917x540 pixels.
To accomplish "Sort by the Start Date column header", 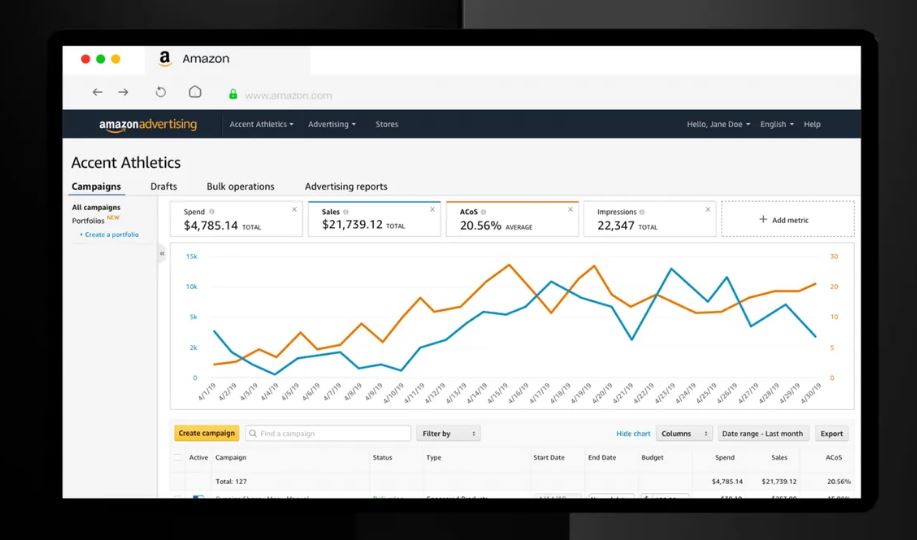I will [x=549, y=458].
